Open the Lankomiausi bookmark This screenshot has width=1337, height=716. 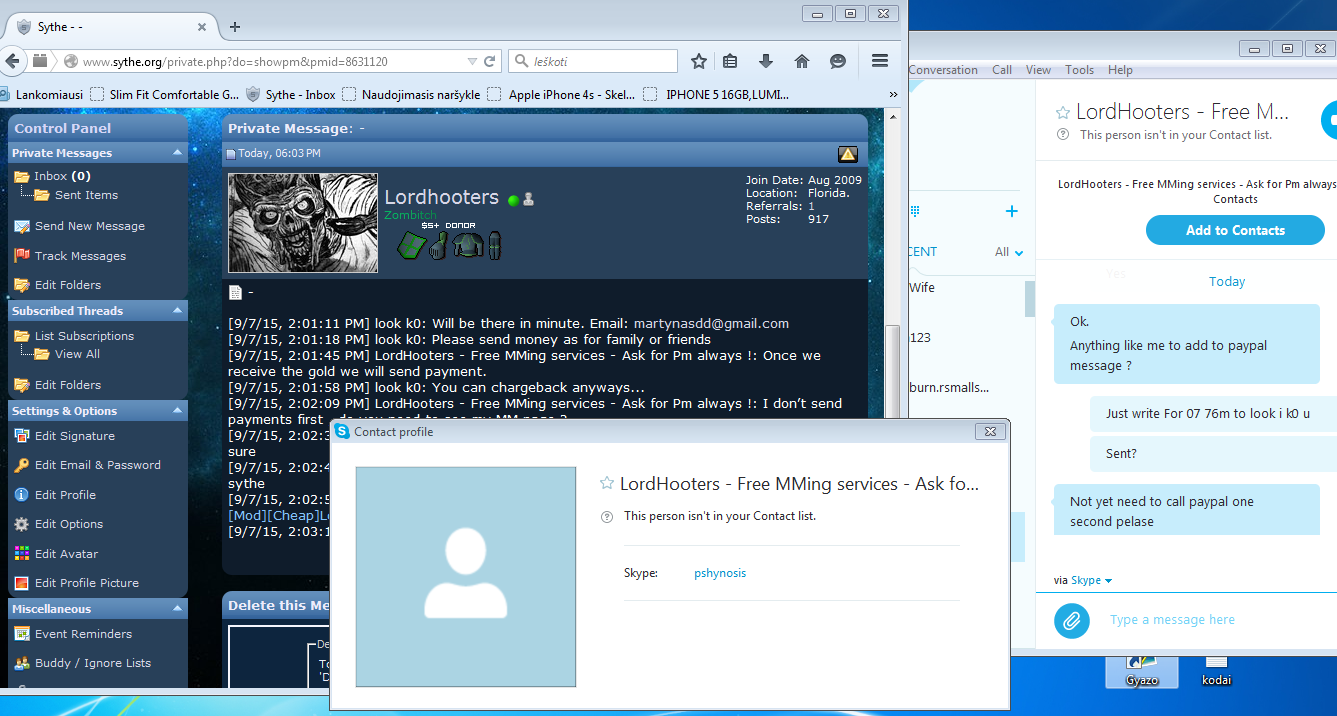(x=42, y=95)
